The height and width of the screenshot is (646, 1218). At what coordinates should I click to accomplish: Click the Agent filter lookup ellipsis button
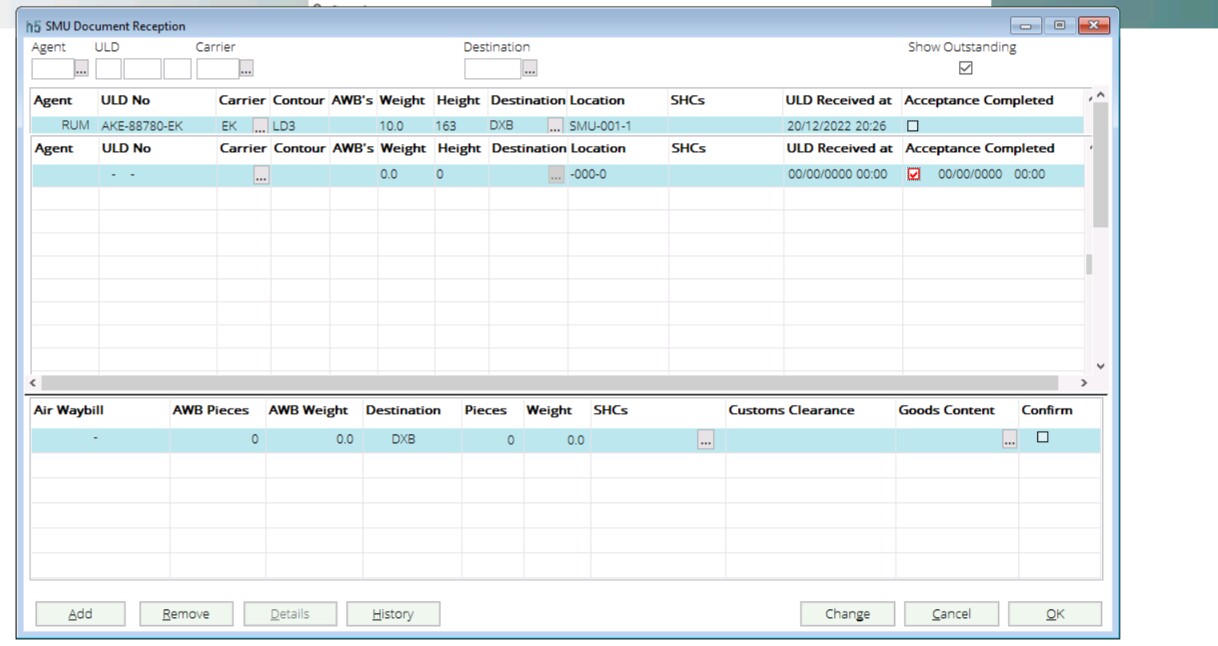[81, 69]
